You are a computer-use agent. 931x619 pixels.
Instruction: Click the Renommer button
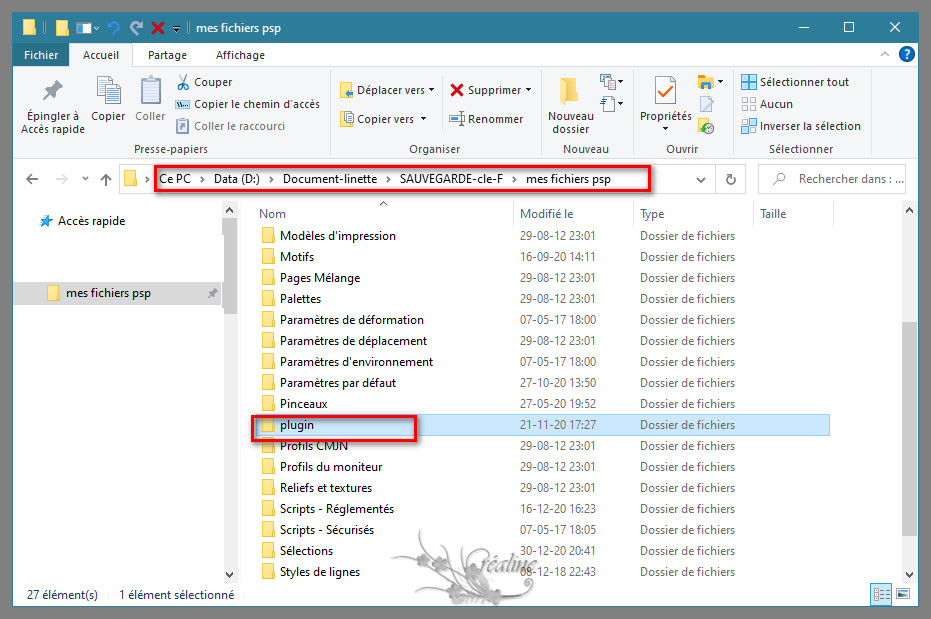point(486,119)
